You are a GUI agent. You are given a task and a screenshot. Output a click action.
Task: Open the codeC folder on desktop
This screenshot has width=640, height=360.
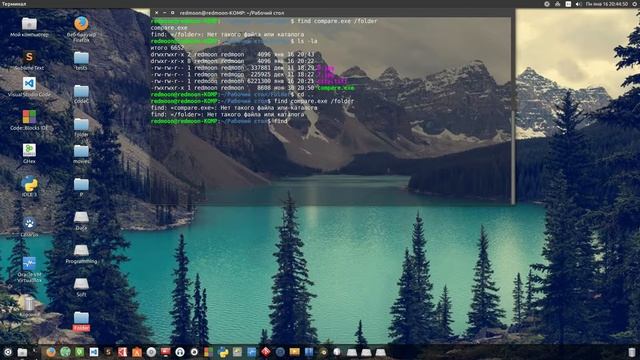[x=81, y=91]
